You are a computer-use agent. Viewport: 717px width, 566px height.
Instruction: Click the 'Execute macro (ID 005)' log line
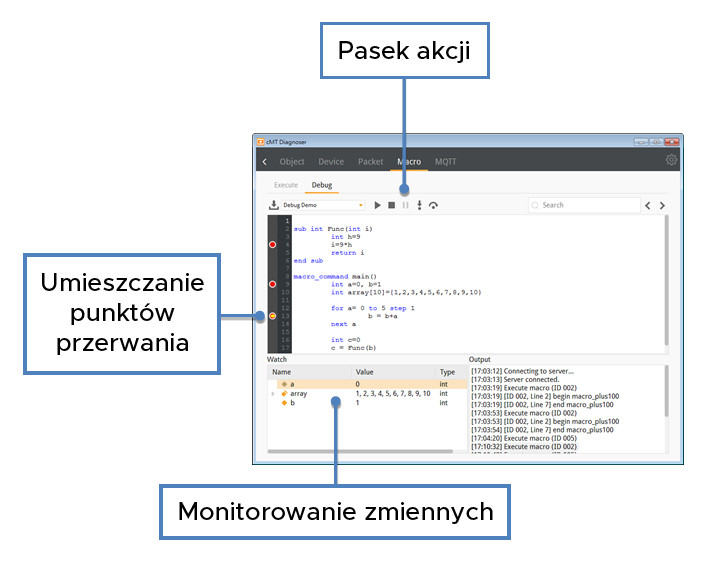coord(524,438)
